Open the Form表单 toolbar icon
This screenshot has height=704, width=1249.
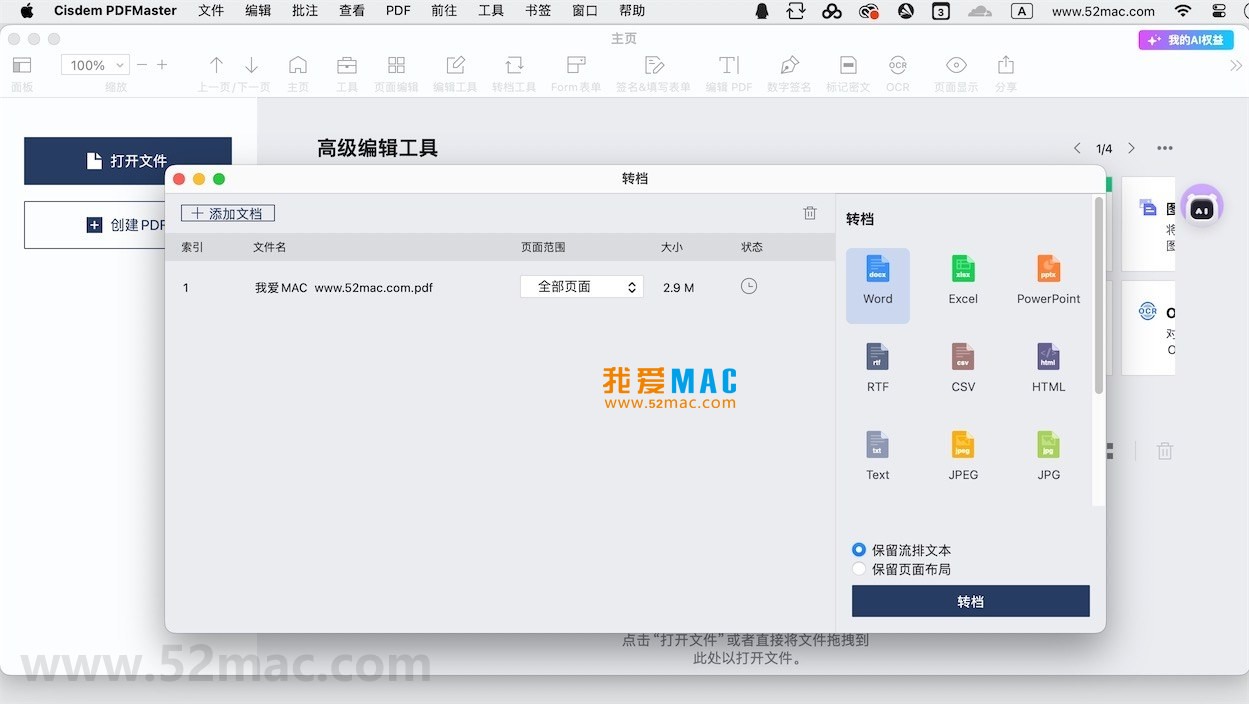click(x=576, y=65)
